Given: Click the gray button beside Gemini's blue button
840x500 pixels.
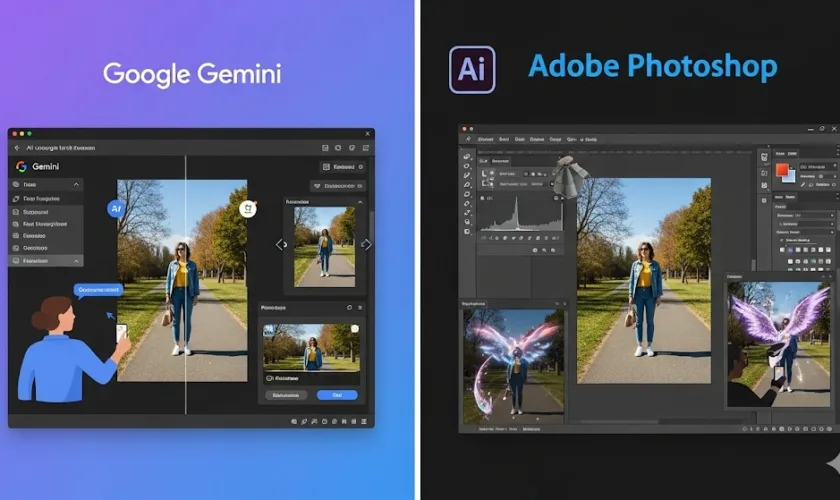Looking at the screenshot, I should [286, 395].
